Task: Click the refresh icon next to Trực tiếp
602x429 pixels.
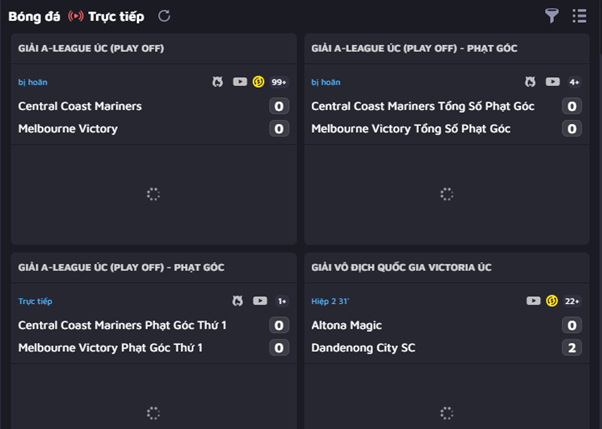Action: tap(164, 16)
